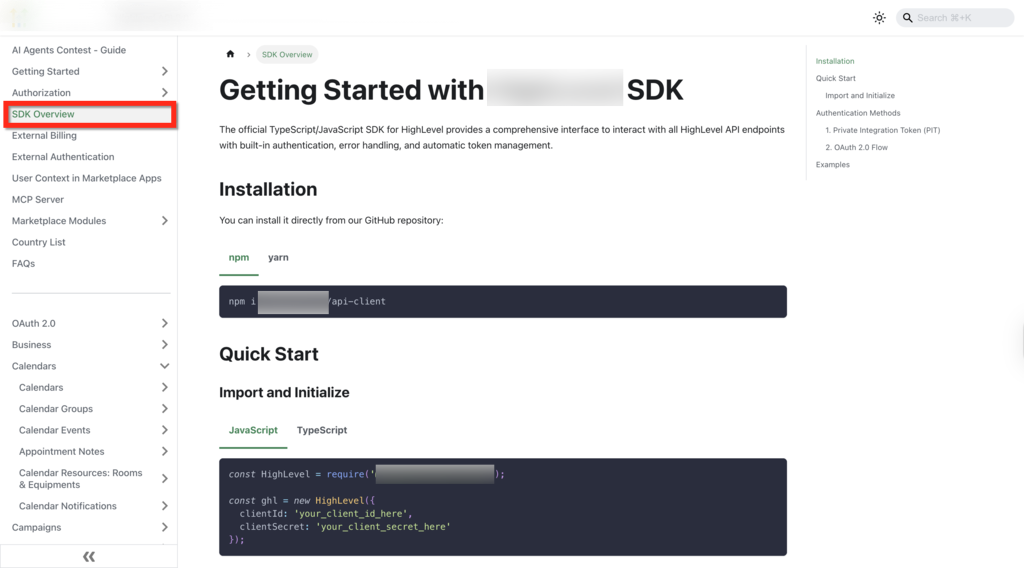Jump to OAuth 2.0 Flow in contents
Viewport: 1024px width, 568px height.
coord(856,148)
